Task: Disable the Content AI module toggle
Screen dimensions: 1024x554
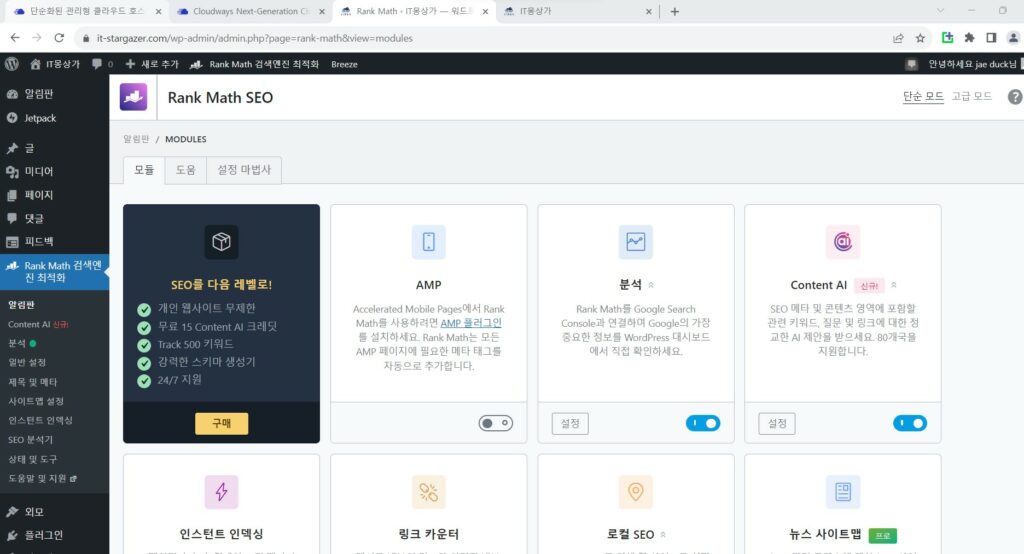Action: click(x=910, y=423)
